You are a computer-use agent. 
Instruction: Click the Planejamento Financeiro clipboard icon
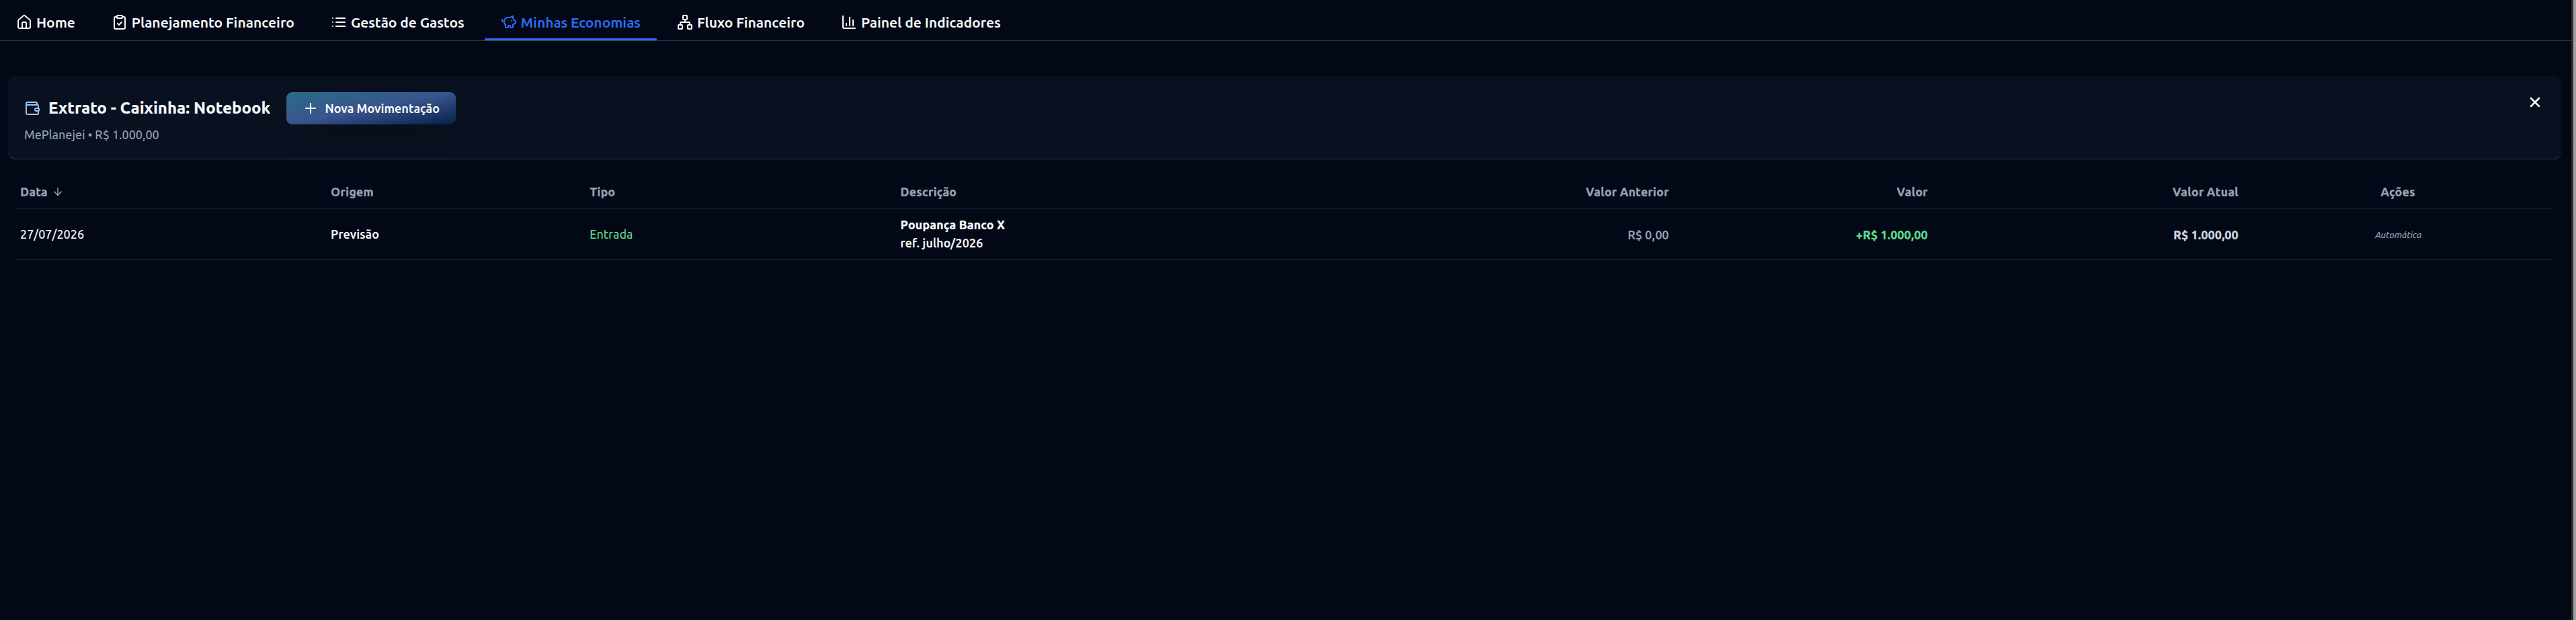tap(119, 22)
